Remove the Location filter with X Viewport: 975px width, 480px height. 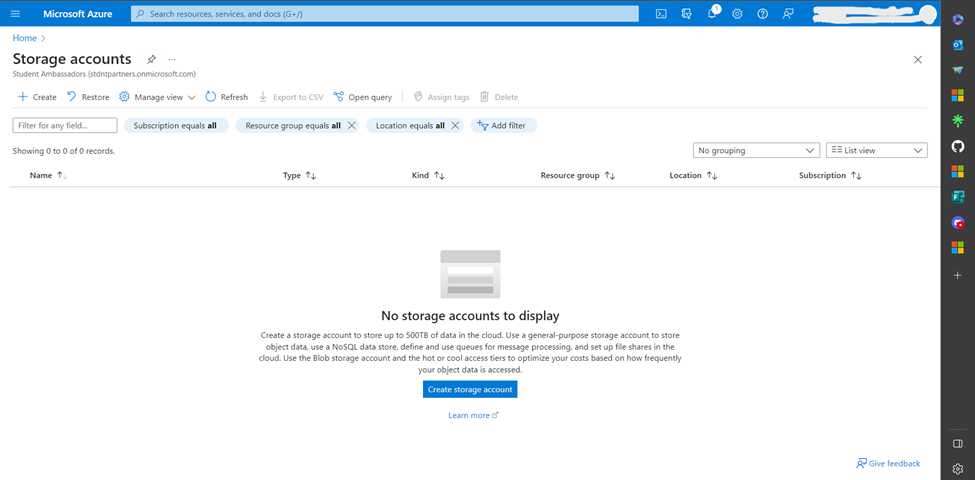pyautogui.click(x=455, y=126)
